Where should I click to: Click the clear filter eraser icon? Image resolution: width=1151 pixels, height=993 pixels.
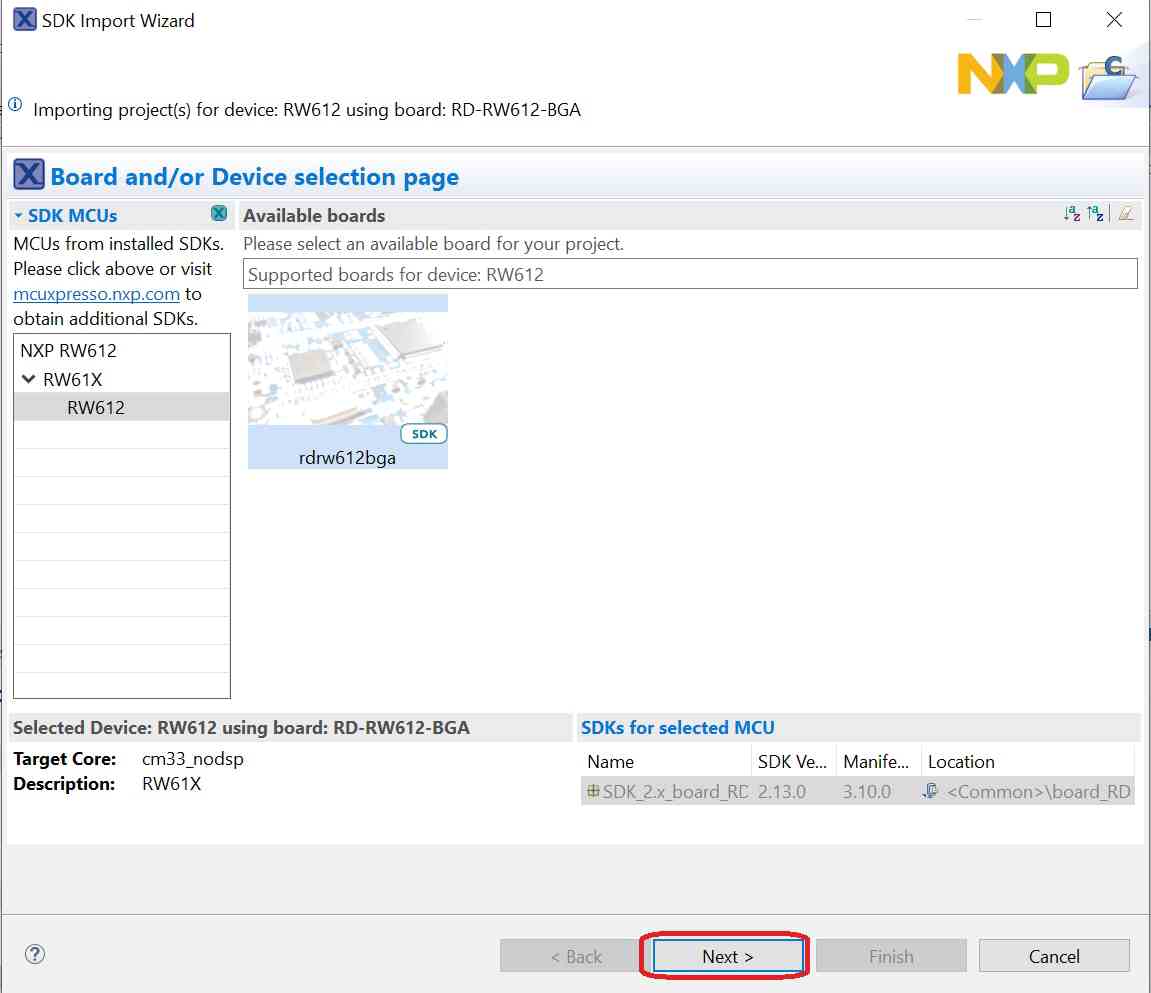coord(1126,214)
